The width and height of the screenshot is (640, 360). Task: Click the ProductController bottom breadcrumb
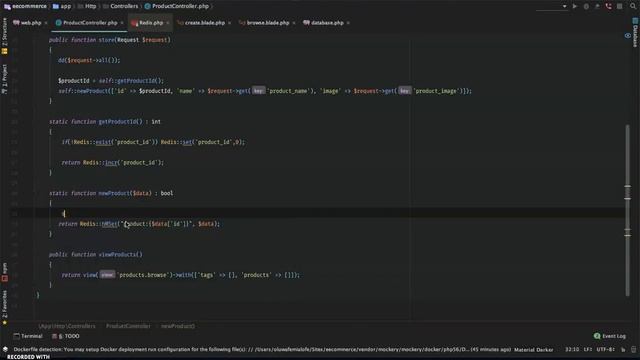(x=128, y=326)
